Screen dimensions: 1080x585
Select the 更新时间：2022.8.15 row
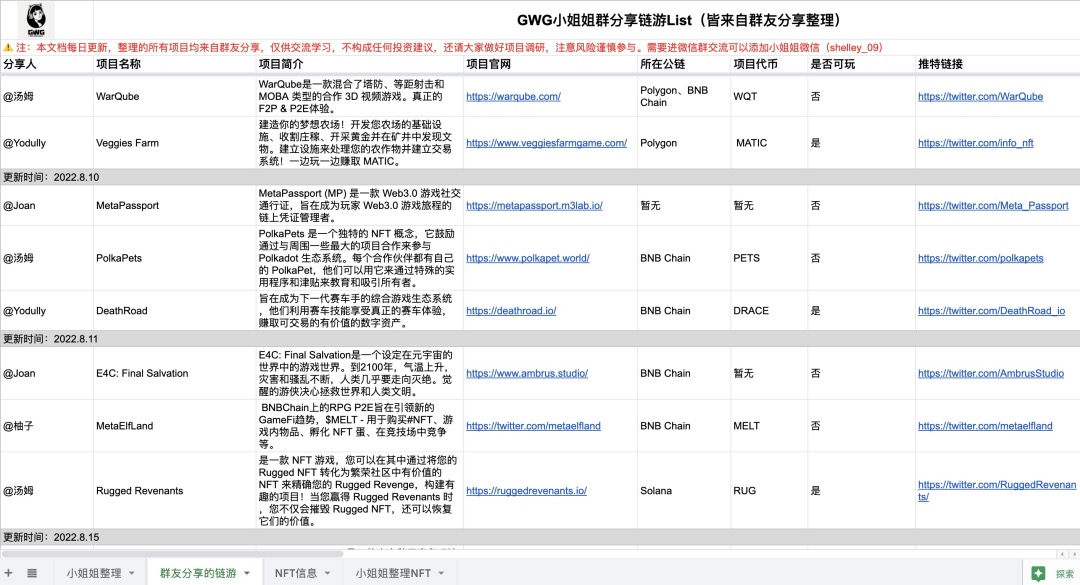tap(540, 537)
